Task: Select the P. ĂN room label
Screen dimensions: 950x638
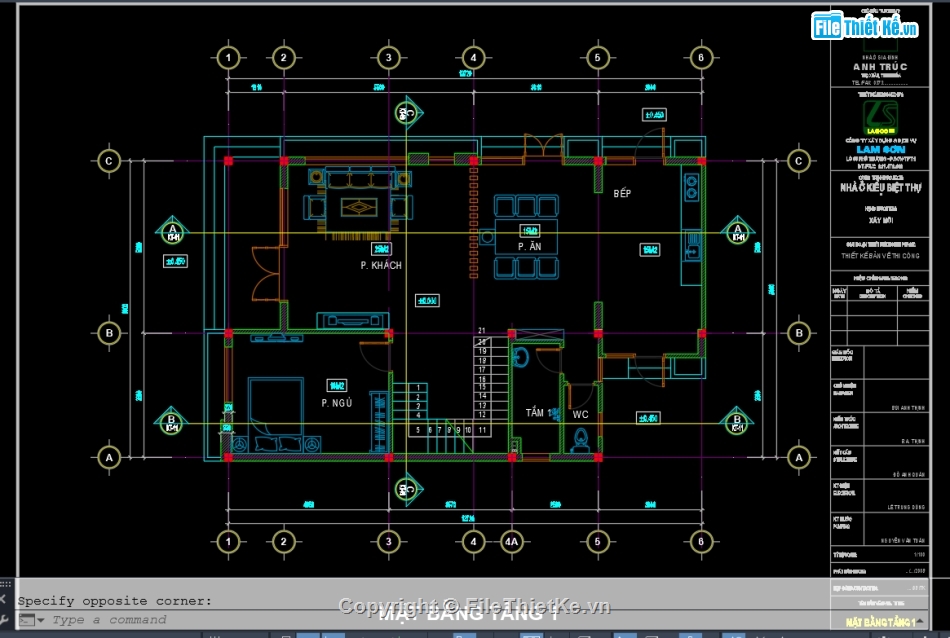Action: (530, 247)
